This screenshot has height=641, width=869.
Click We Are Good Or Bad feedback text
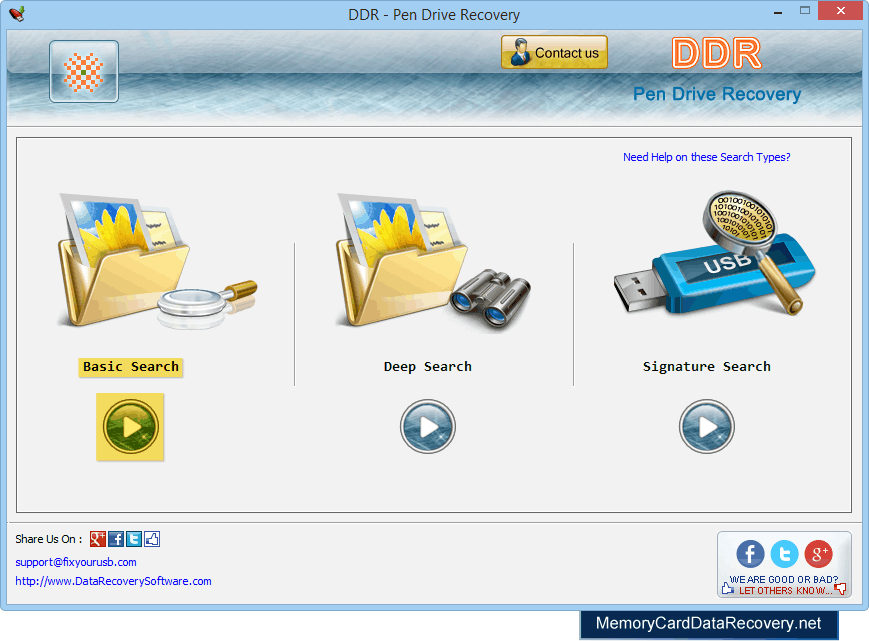(x=784, y=580)
